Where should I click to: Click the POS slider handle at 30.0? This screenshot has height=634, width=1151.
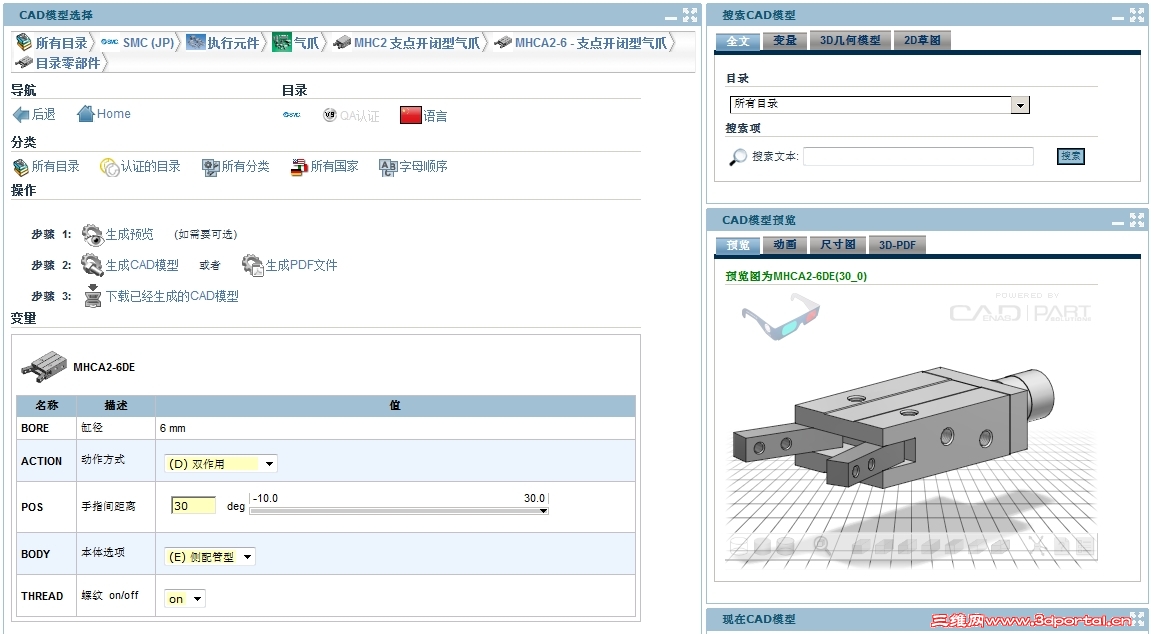(543, 511)
